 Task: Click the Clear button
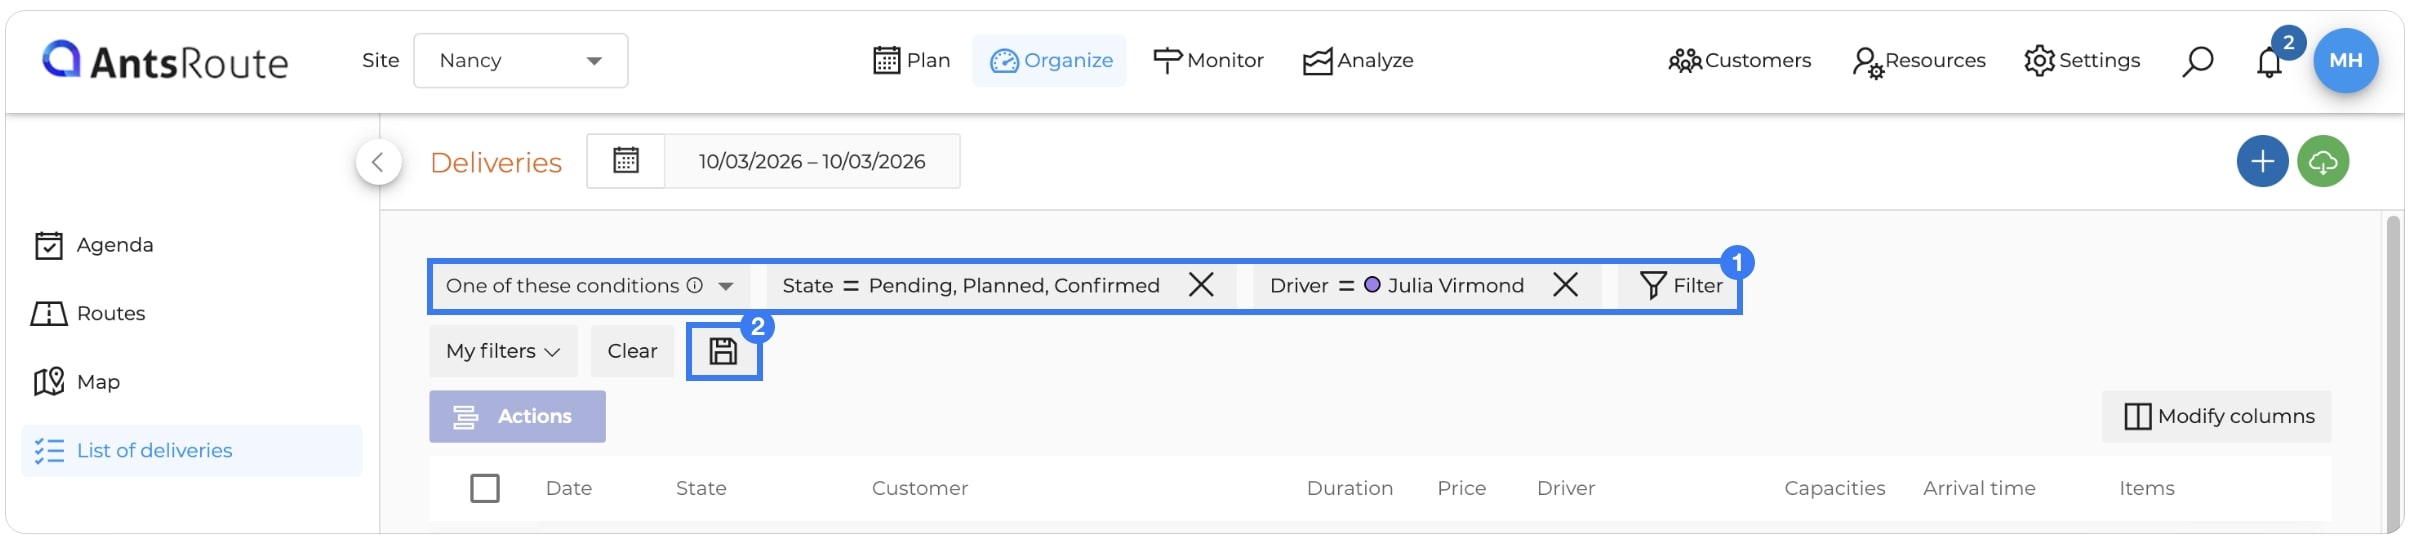point(632,351)
